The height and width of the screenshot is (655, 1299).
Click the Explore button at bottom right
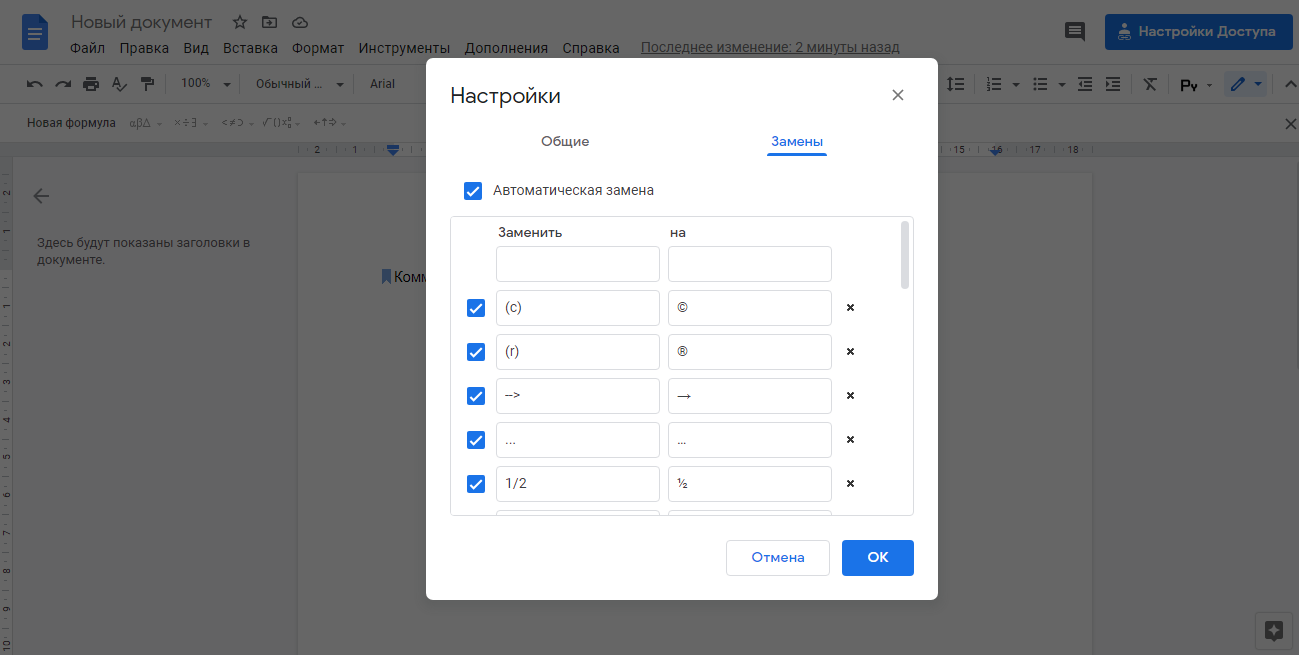(1273, 630)
